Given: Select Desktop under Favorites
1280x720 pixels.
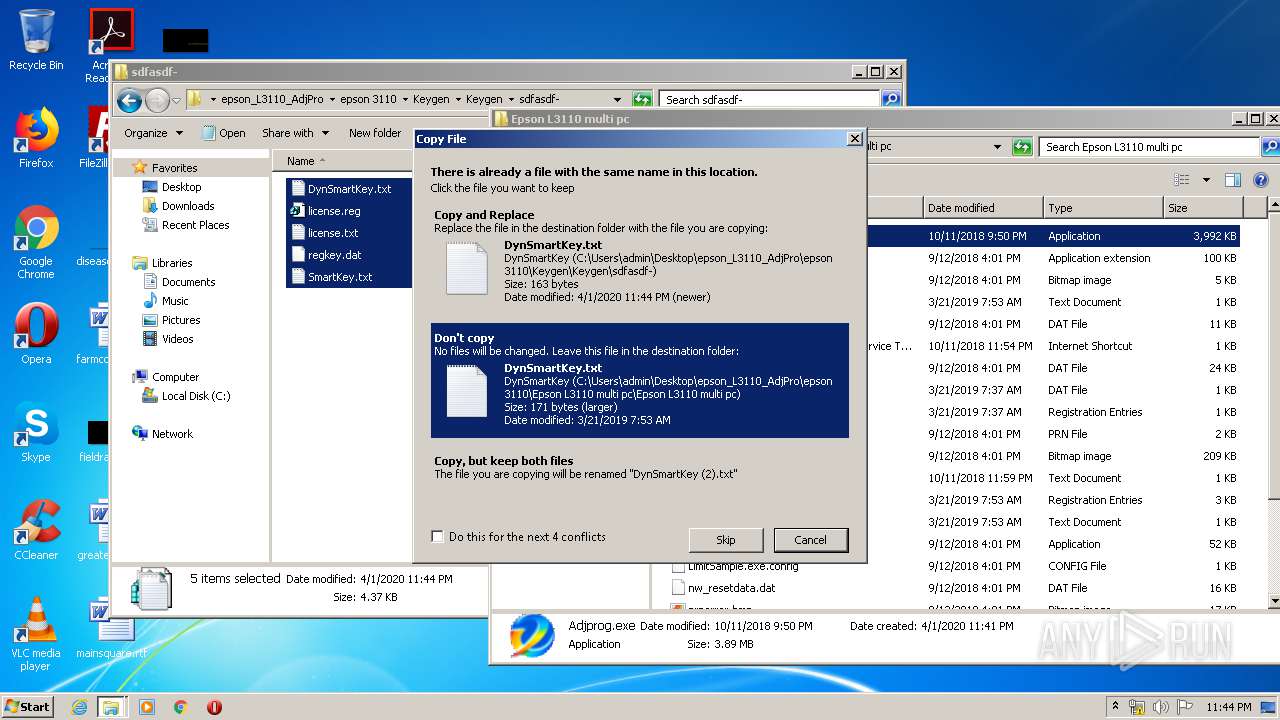Looking at the screenshot, I should [x=181, y=187].
